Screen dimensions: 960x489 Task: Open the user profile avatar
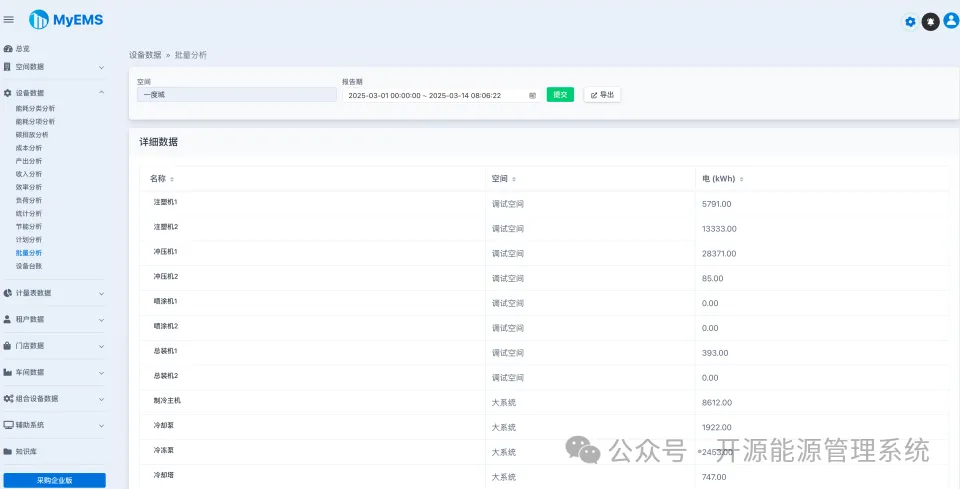(x=951, y=21)
